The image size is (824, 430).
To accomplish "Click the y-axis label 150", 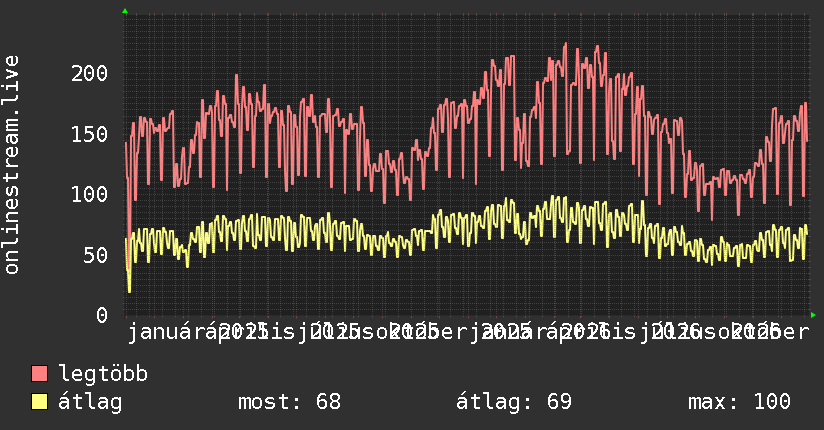I will [x=89, y=135].
